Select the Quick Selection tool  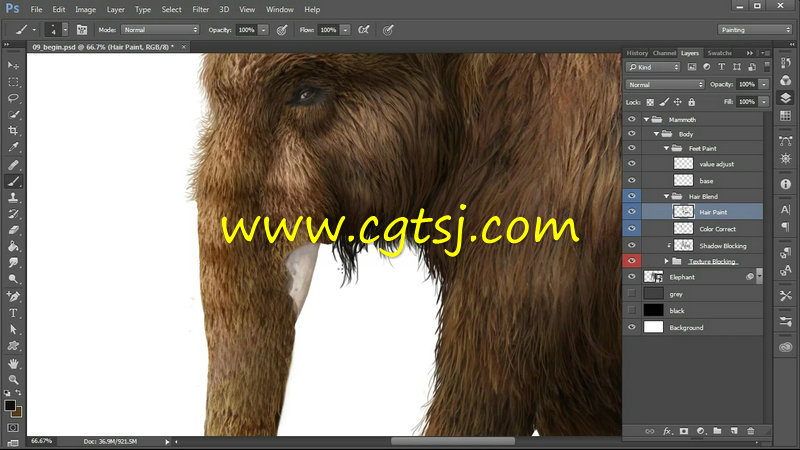[x=13, y=114]
